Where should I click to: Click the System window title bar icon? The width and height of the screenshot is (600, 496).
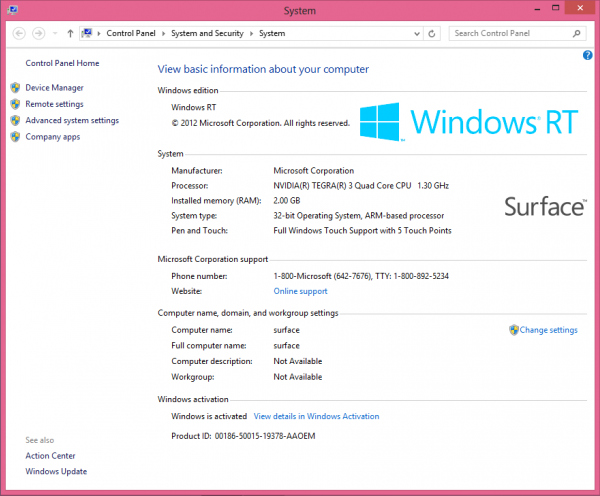(12, 10)
